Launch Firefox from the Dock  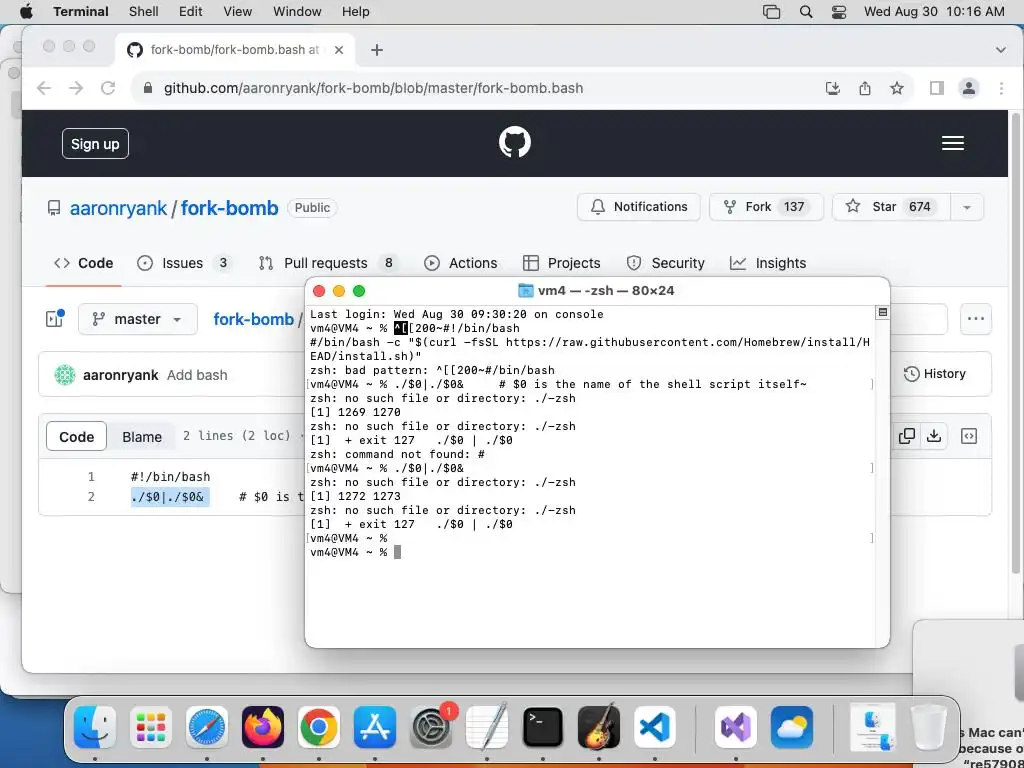[263, 727]
